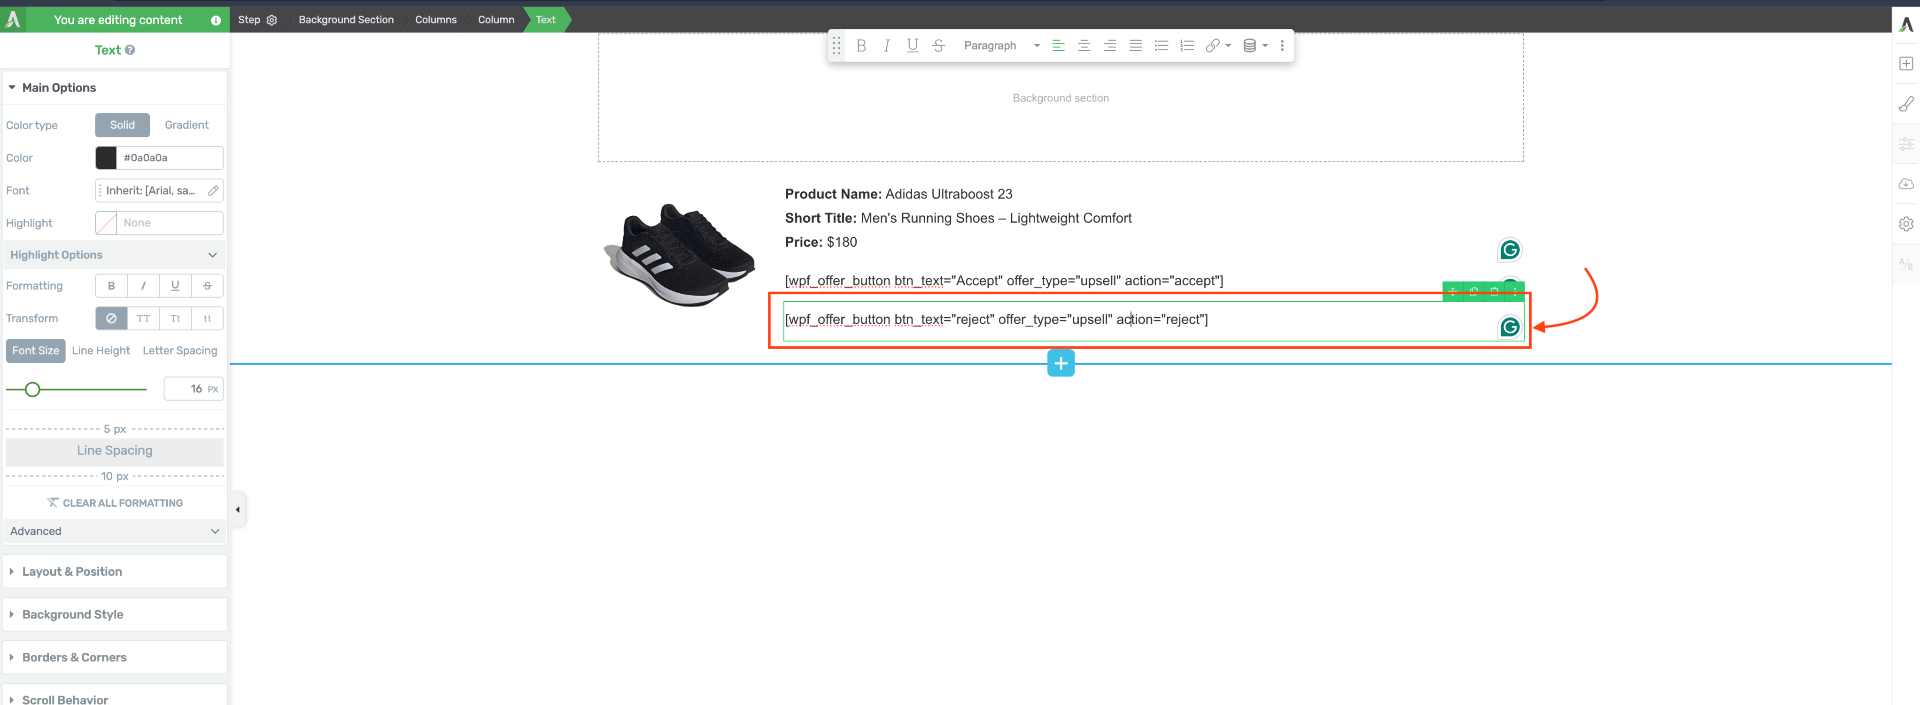Click Clear All Formatting
Image resolution: width=1920 pixels, height=705 pixels.
click(x=115, y=503)
